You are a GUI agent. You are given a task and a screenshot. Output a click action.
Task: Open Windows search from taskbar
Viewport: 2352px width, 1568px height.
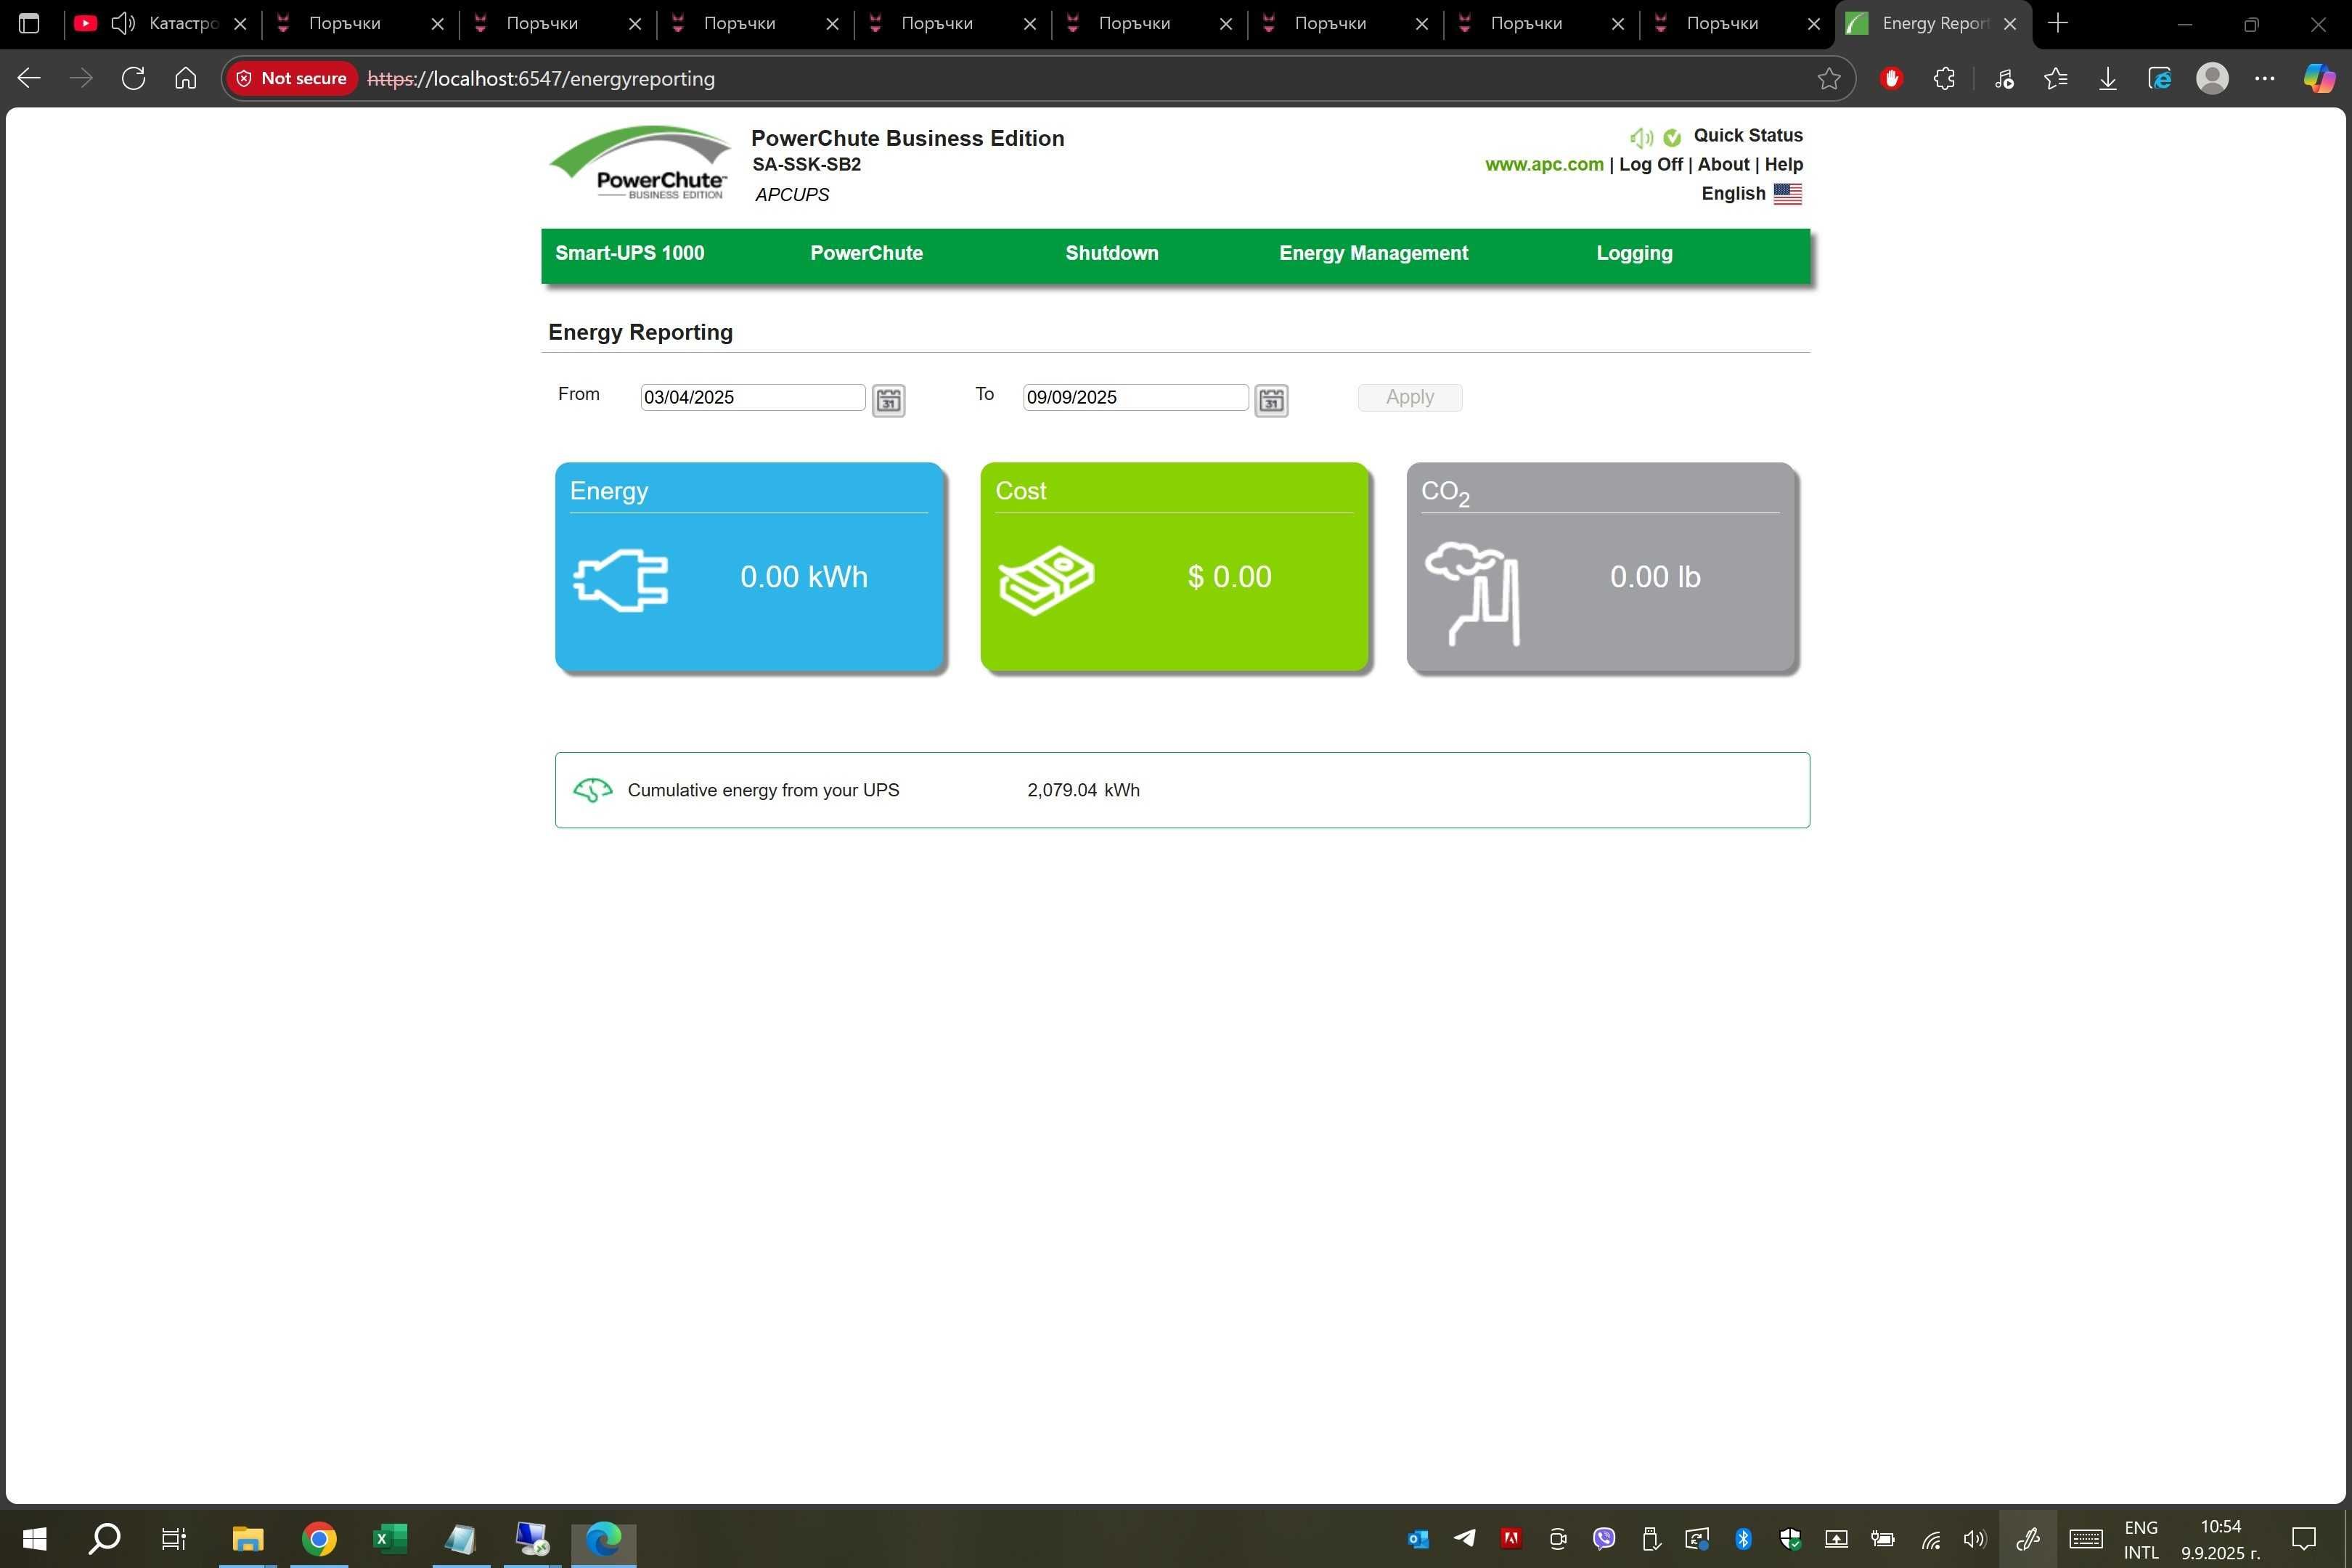point(104,1539)
